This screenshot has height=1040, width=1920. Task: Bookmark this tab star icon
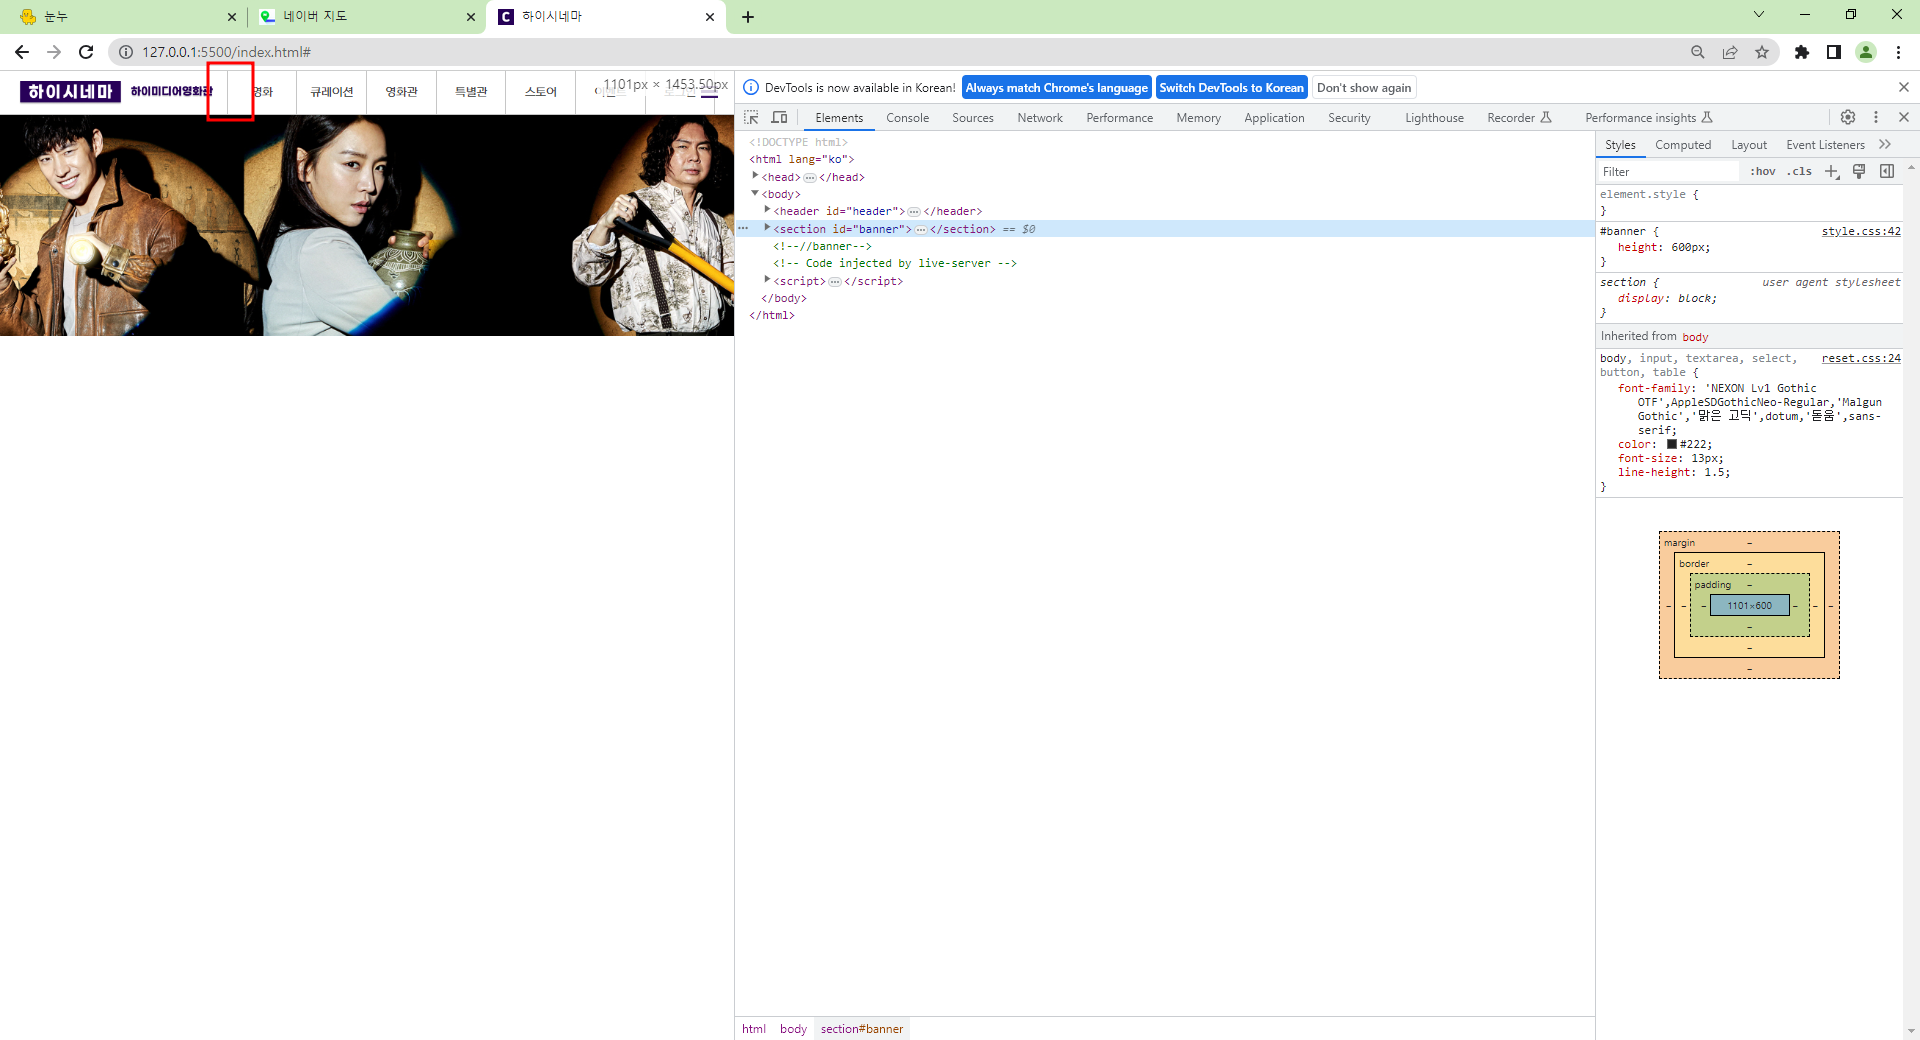[1762, 52]
